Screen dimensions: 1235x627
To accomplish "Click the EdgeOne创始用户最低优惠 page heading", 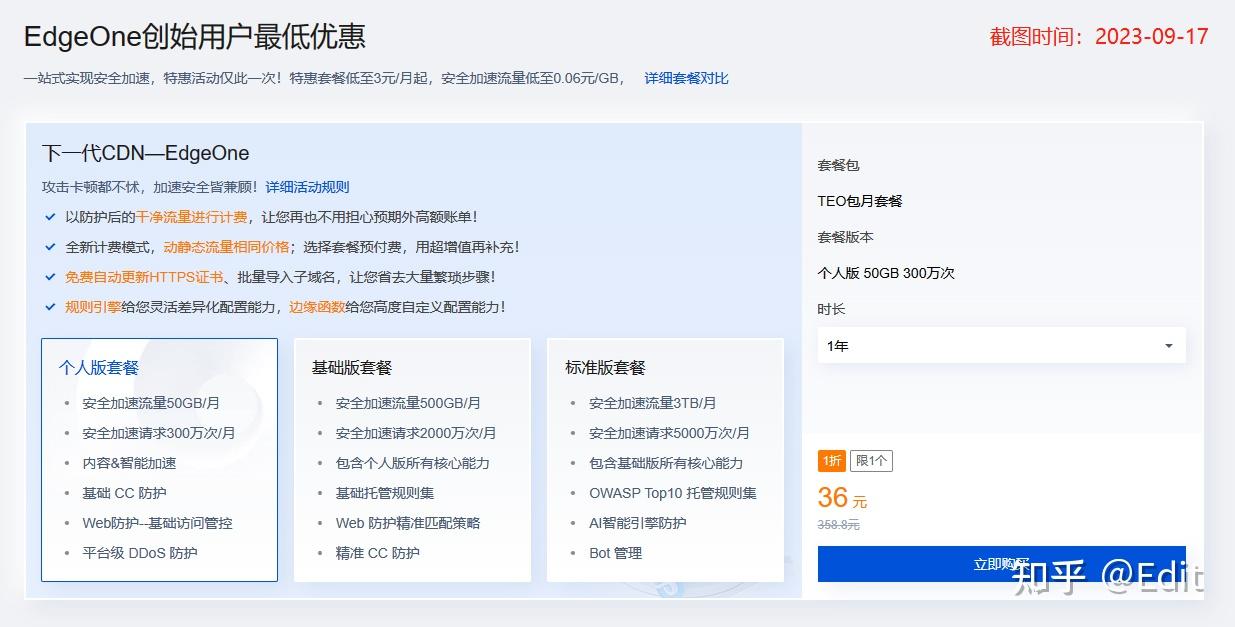I will tap(196, 35).
